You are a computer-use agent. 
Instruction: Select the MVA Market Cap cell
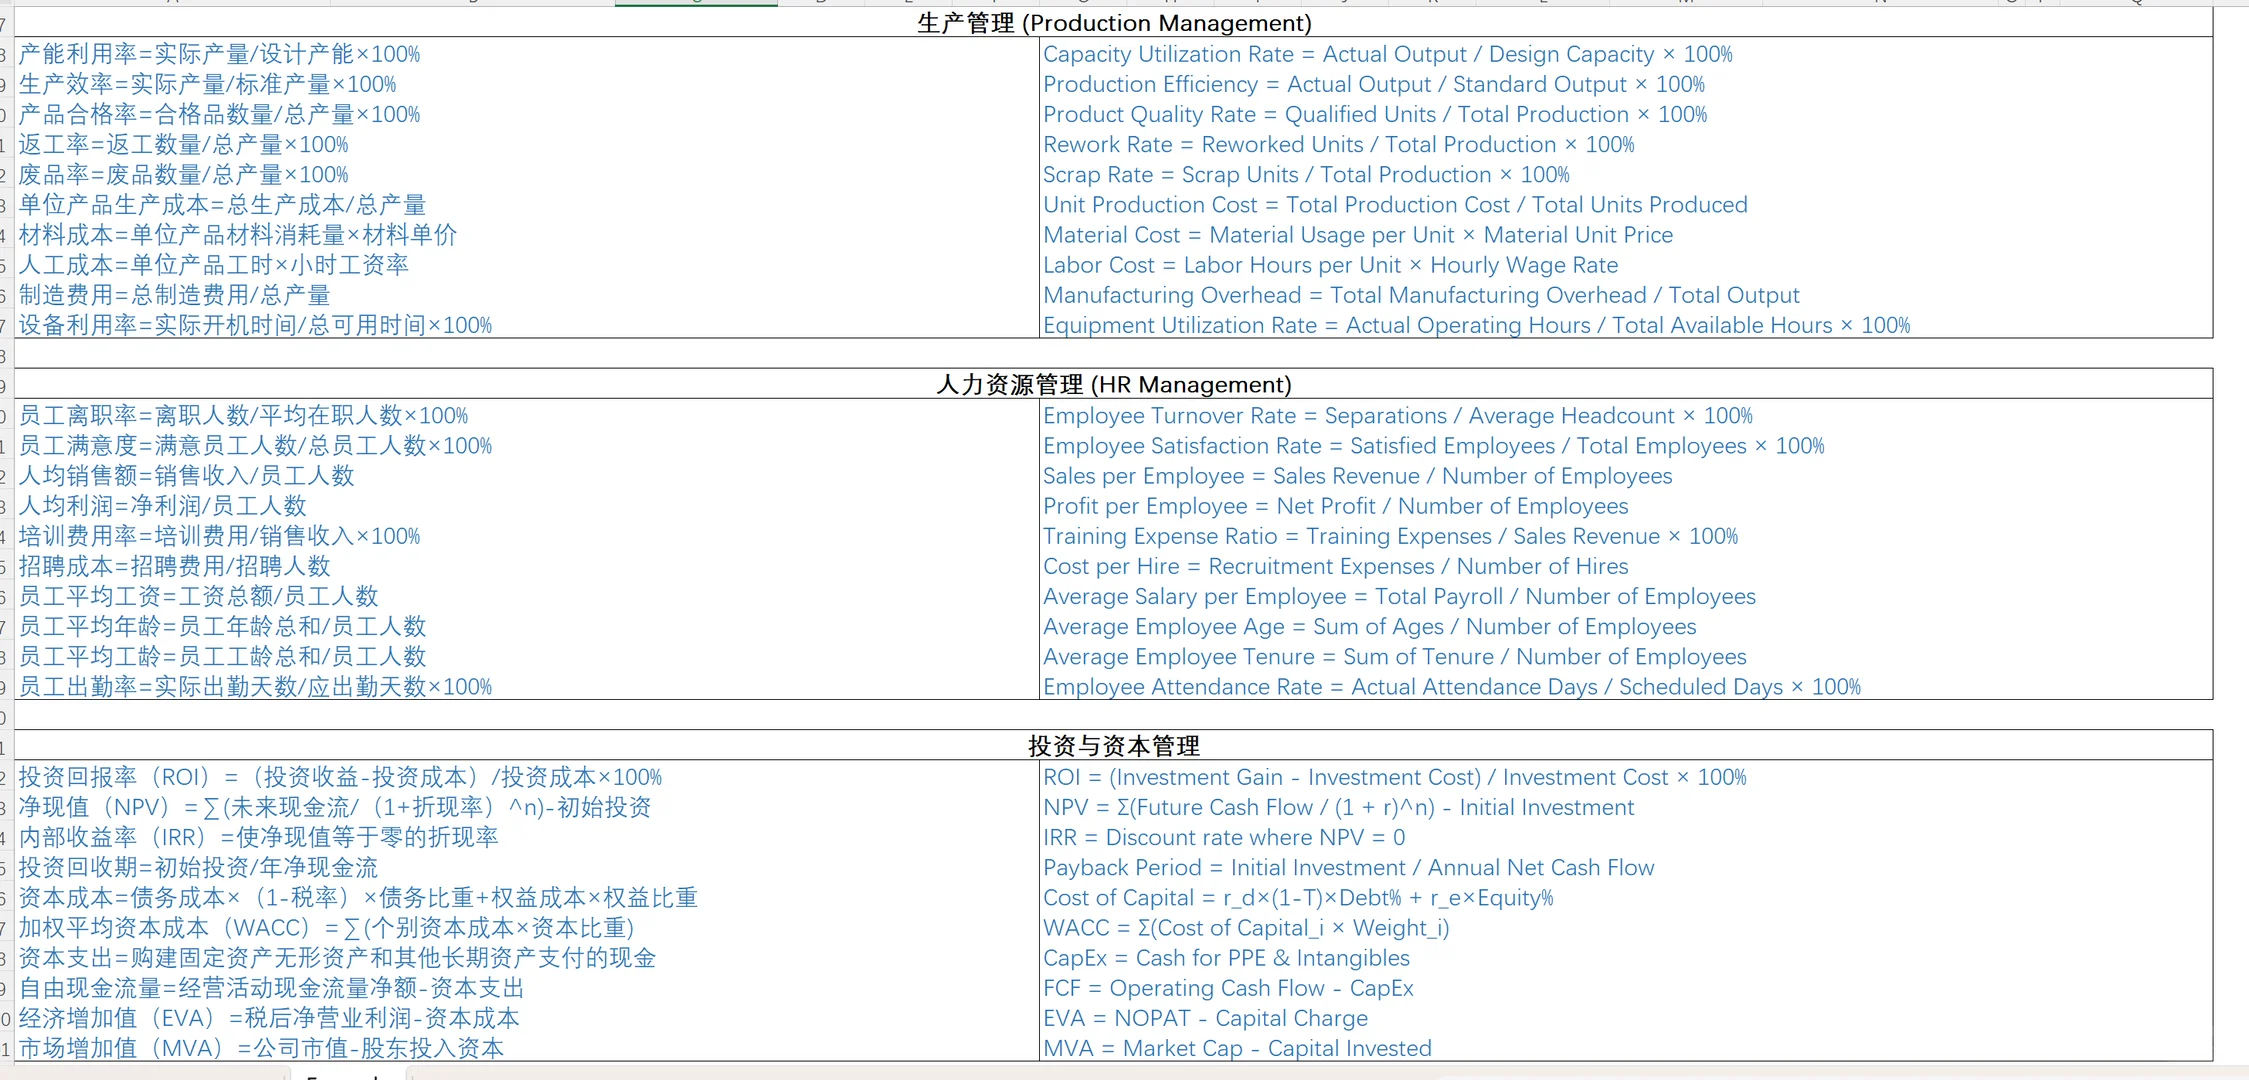[x=1237, y=1048]
